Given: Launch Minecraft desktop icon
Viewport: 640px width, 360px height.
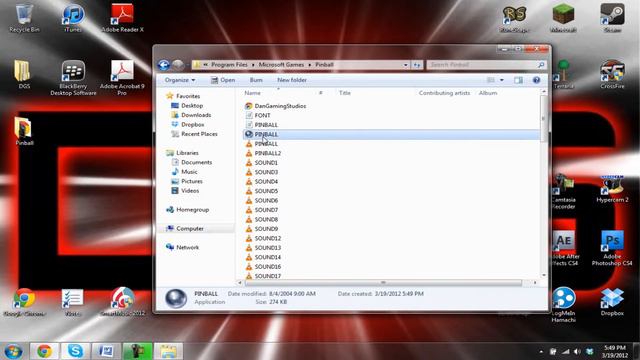Looking at the screenshot, I should (x=563, y=18).
